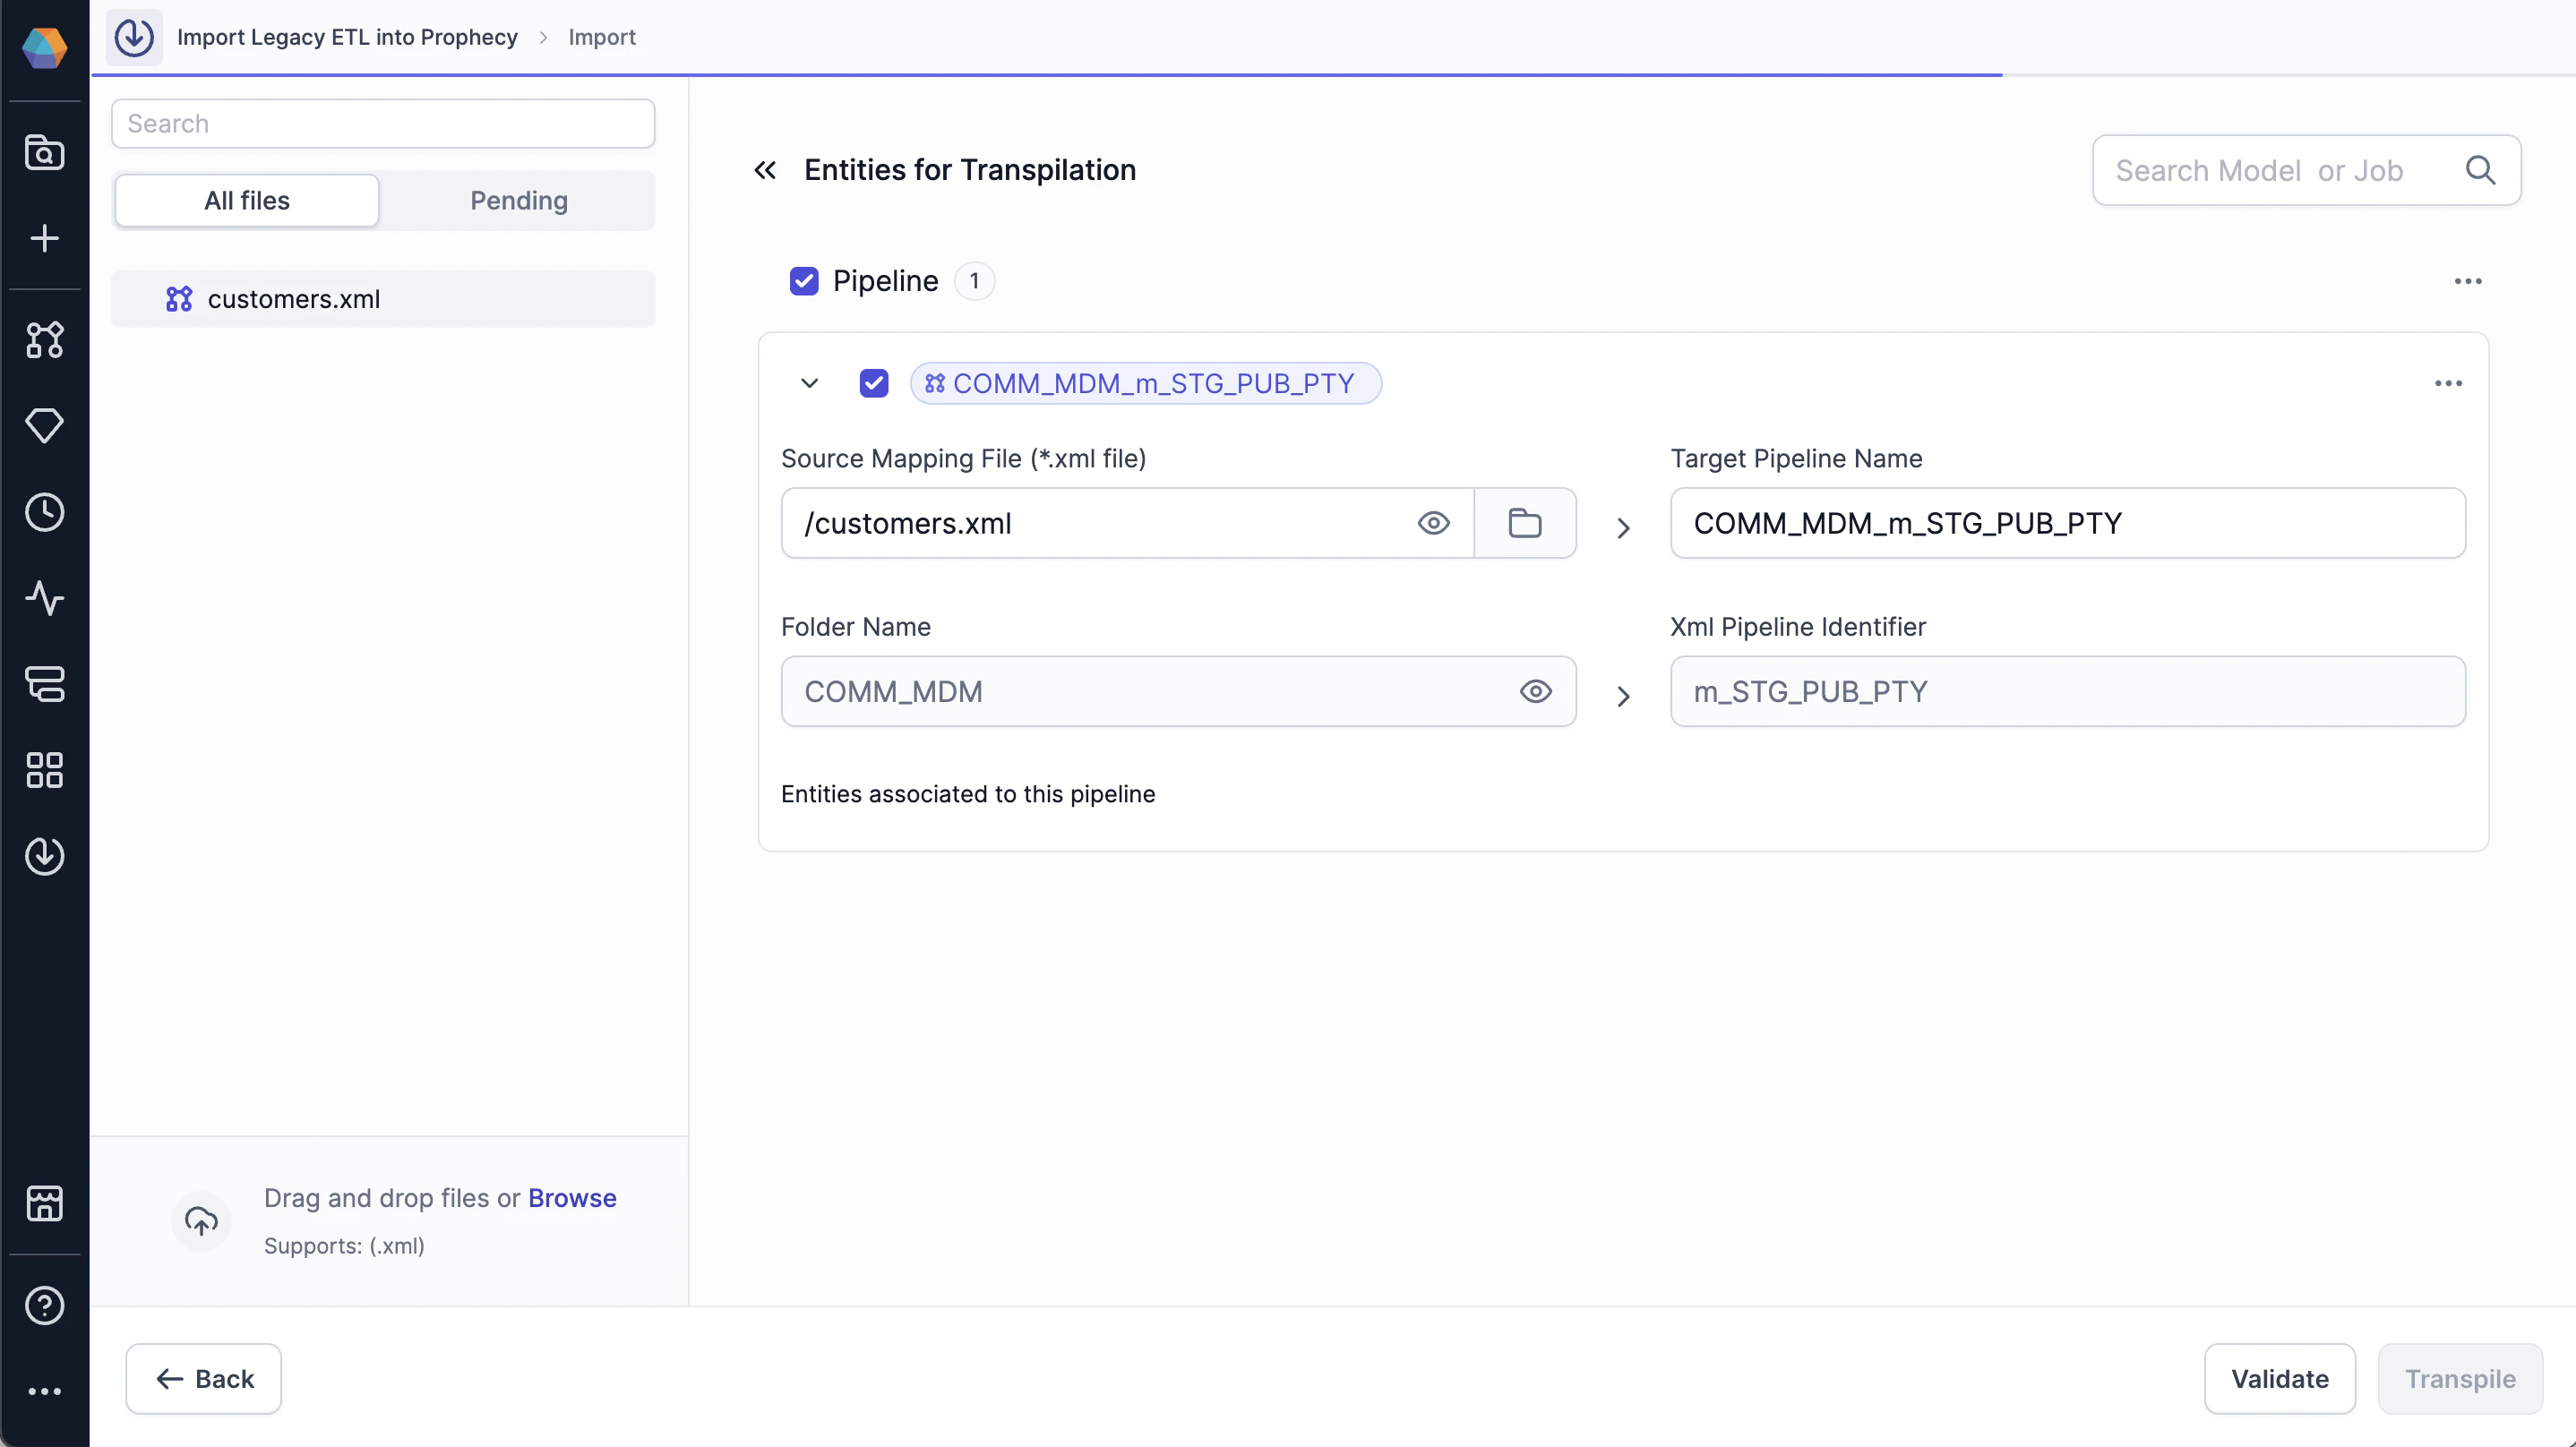Open the gem diamond icon in sidebar

click(x=44, y=426)
